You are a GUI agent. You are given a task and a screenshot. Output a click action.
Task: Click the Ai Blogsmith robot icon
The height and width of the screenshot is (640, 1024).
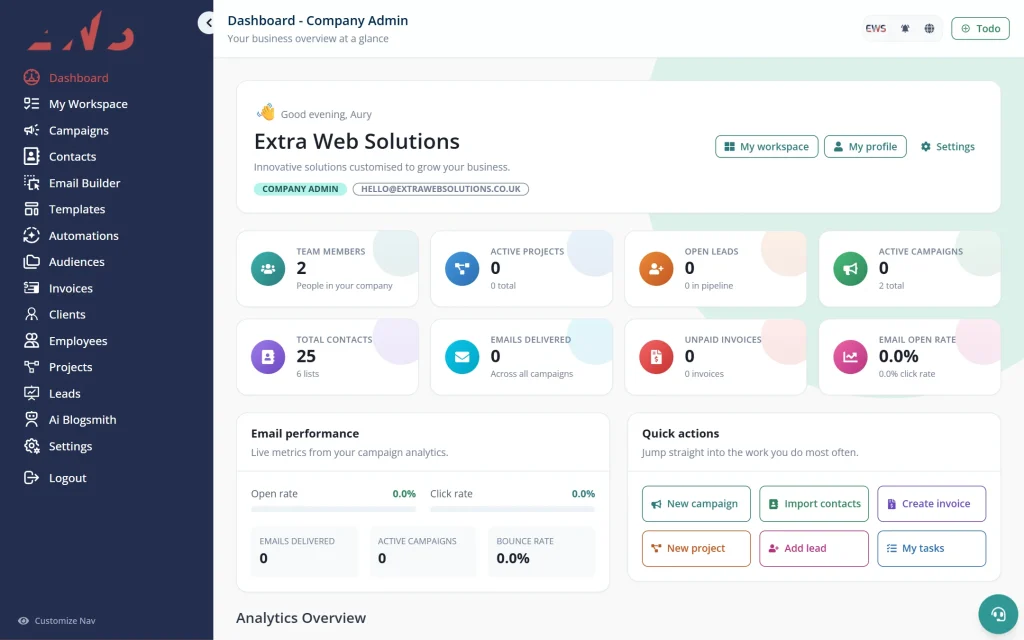tap(31, 419)
